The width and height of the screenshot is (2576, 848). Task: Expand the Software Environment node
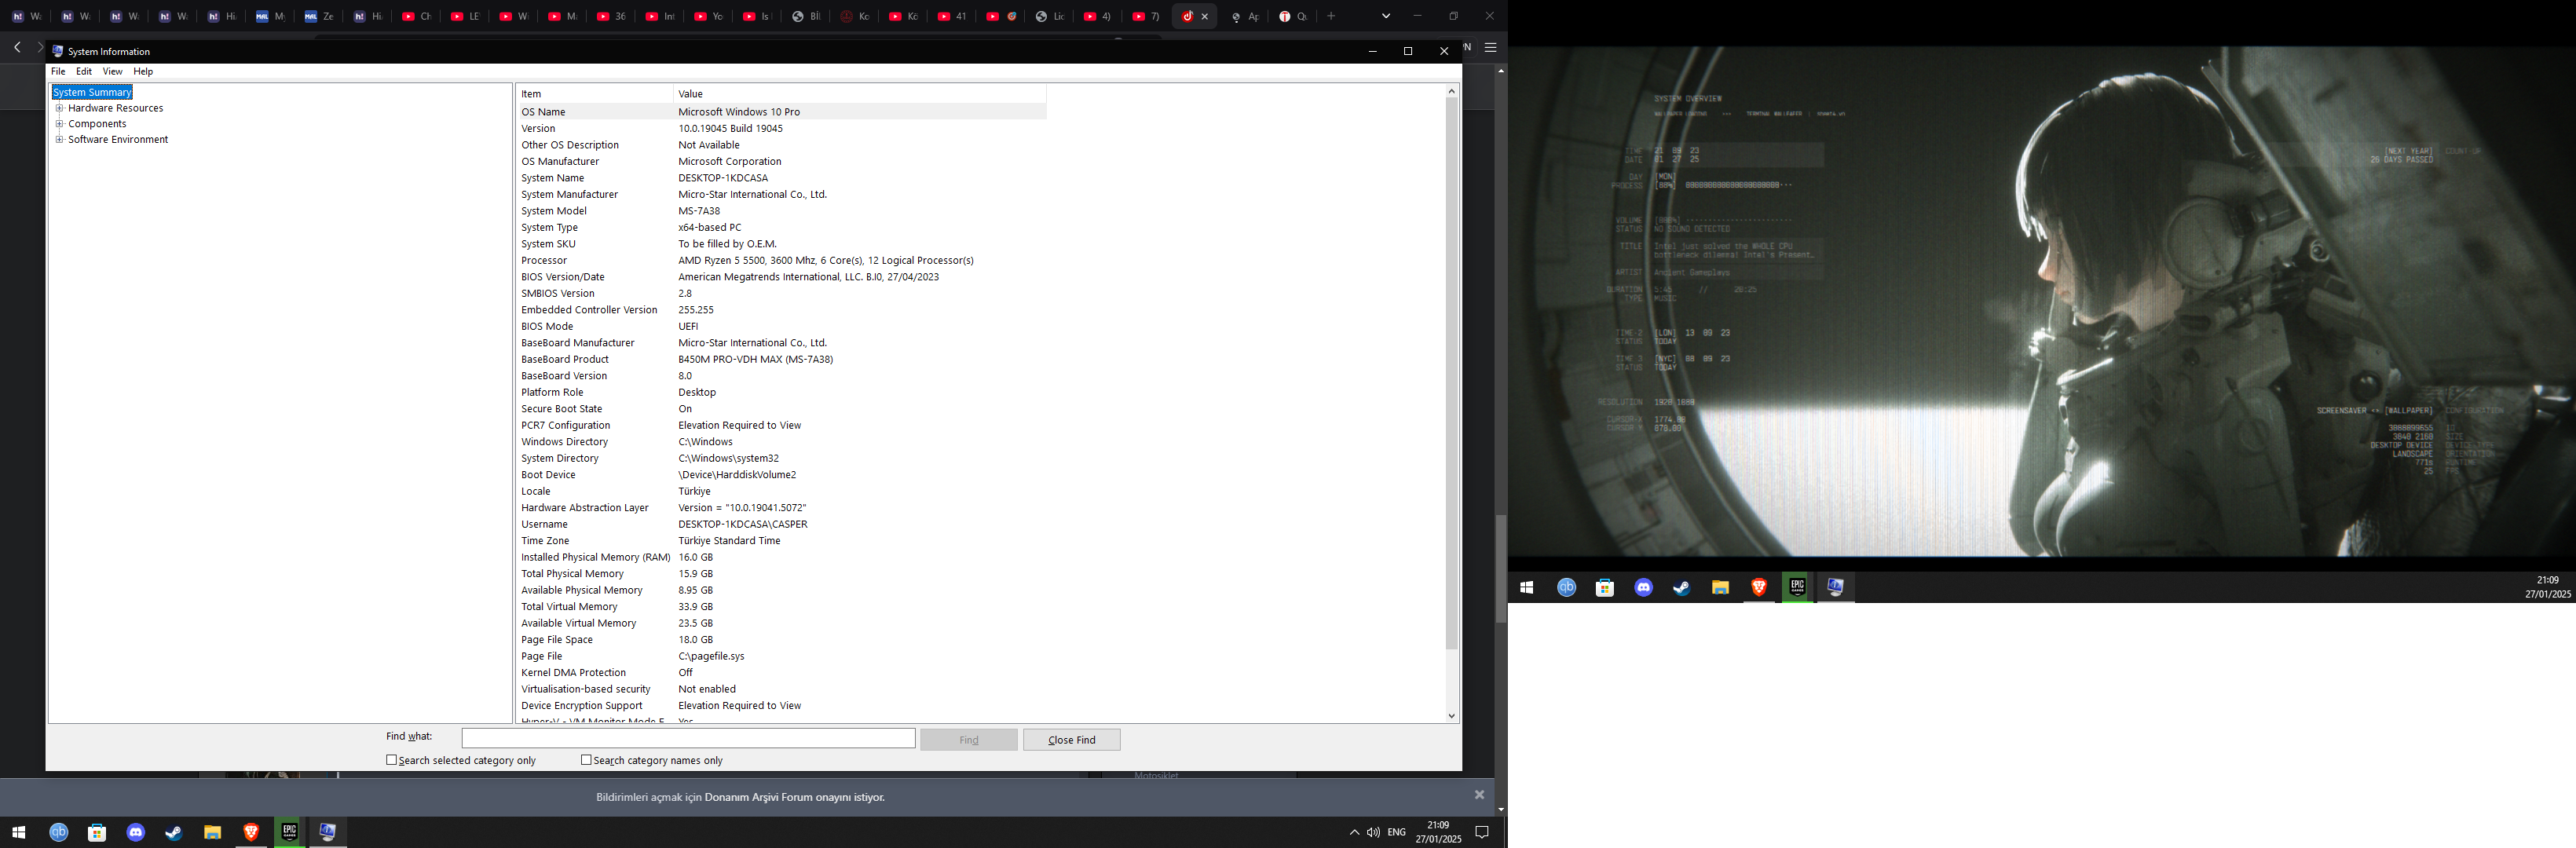pyautogui.click(x=60, y=140)
